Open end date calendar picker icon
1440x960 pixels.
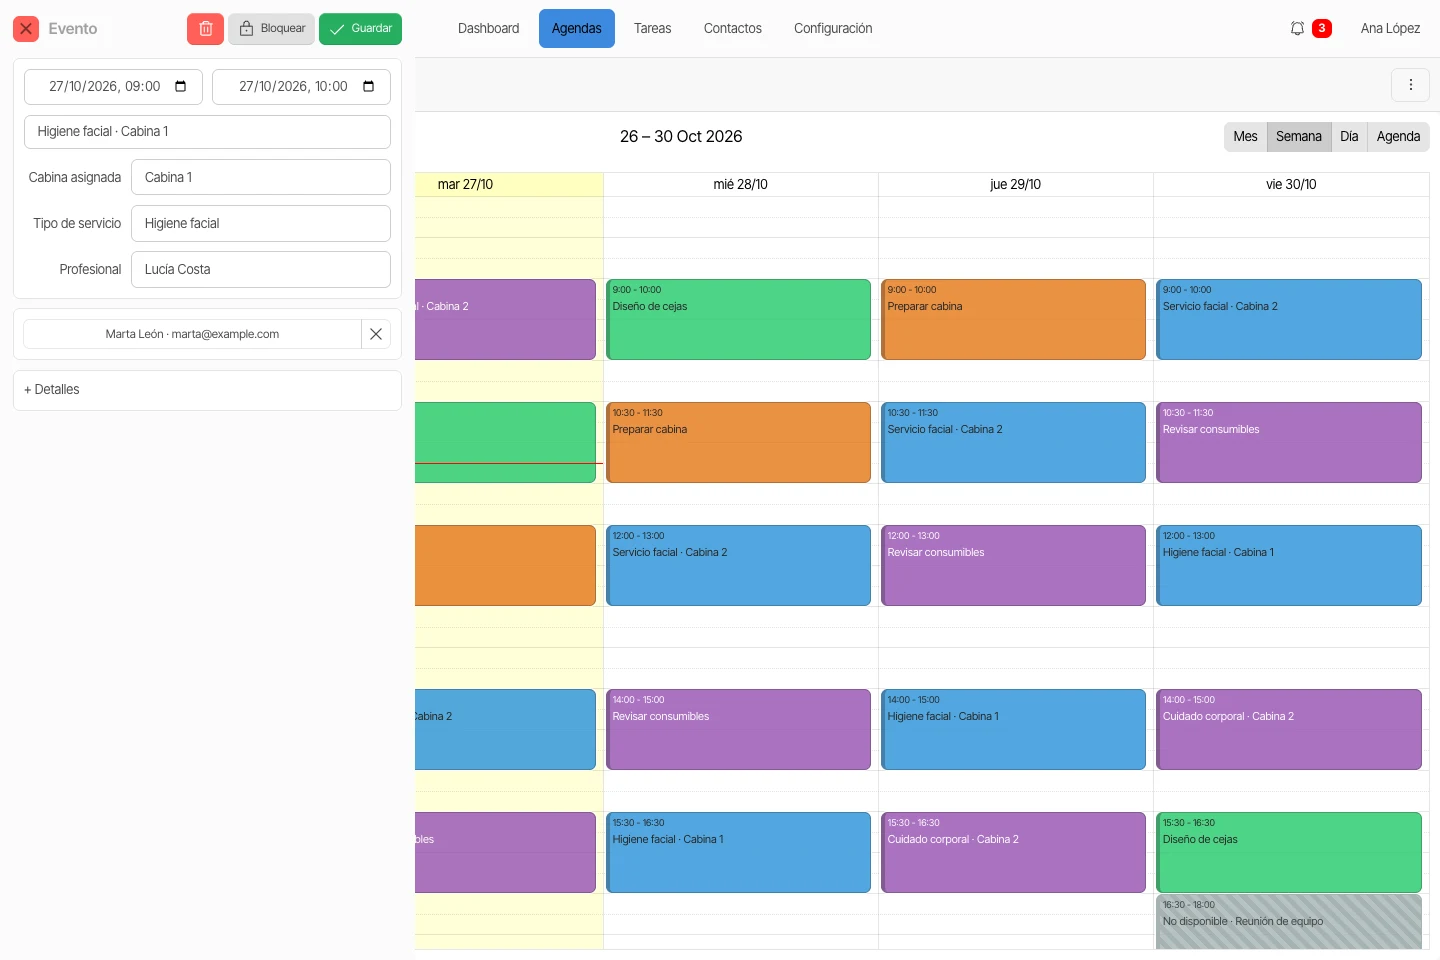pos(368,86)
